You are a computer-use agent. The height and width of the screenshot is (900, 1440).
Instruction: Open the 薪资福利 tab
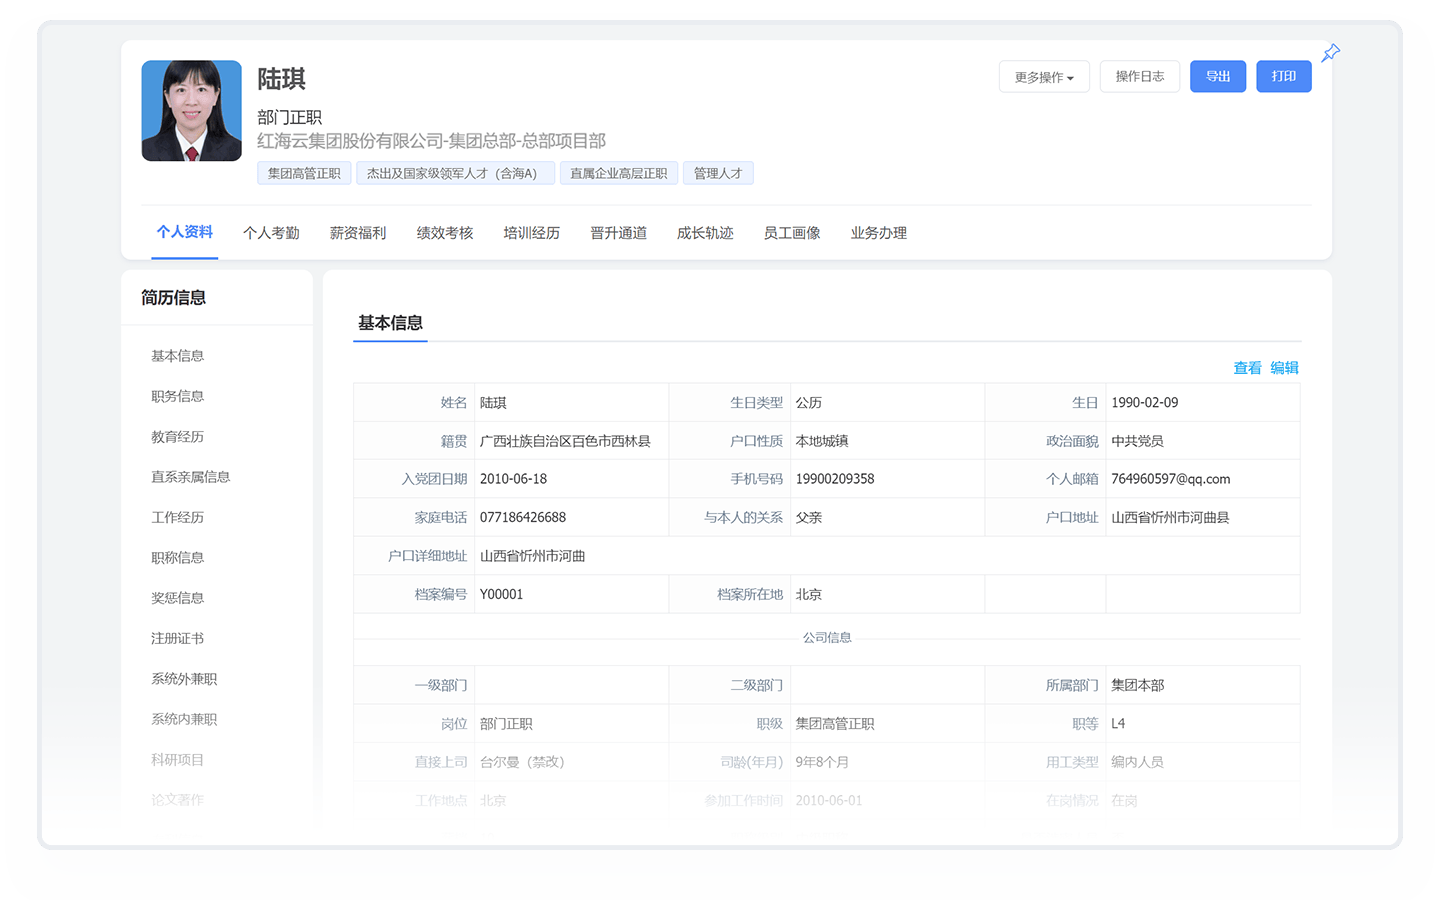pyautogui.click(x=358, y=233)
